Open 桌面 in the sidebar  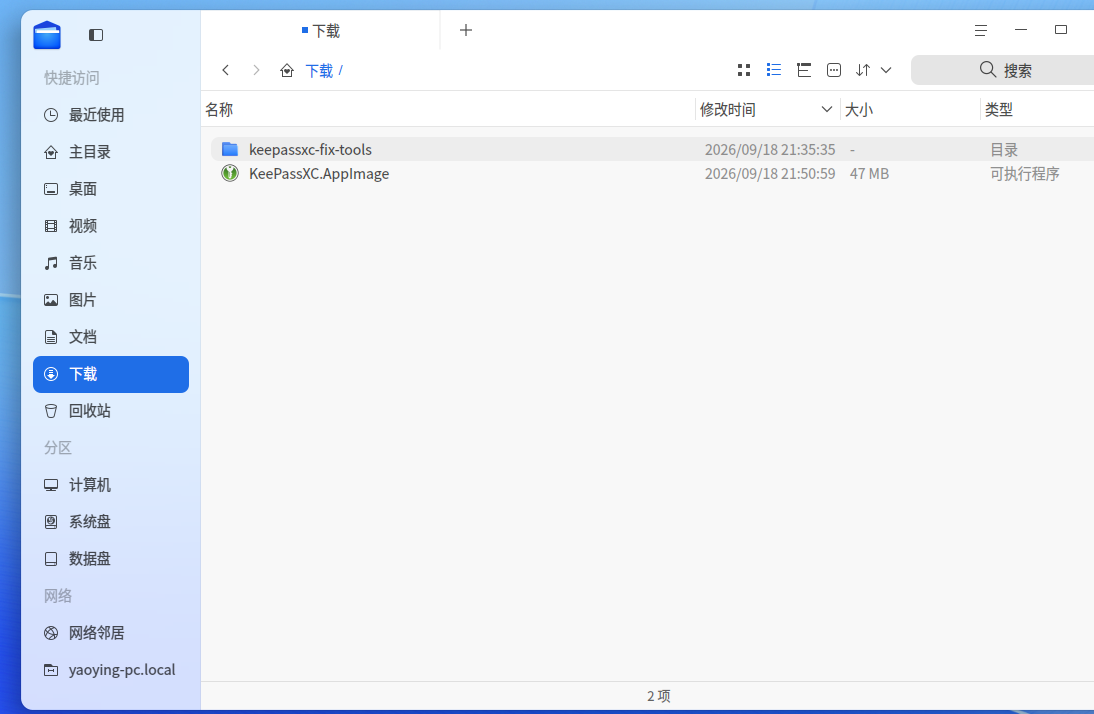point(111,188)
